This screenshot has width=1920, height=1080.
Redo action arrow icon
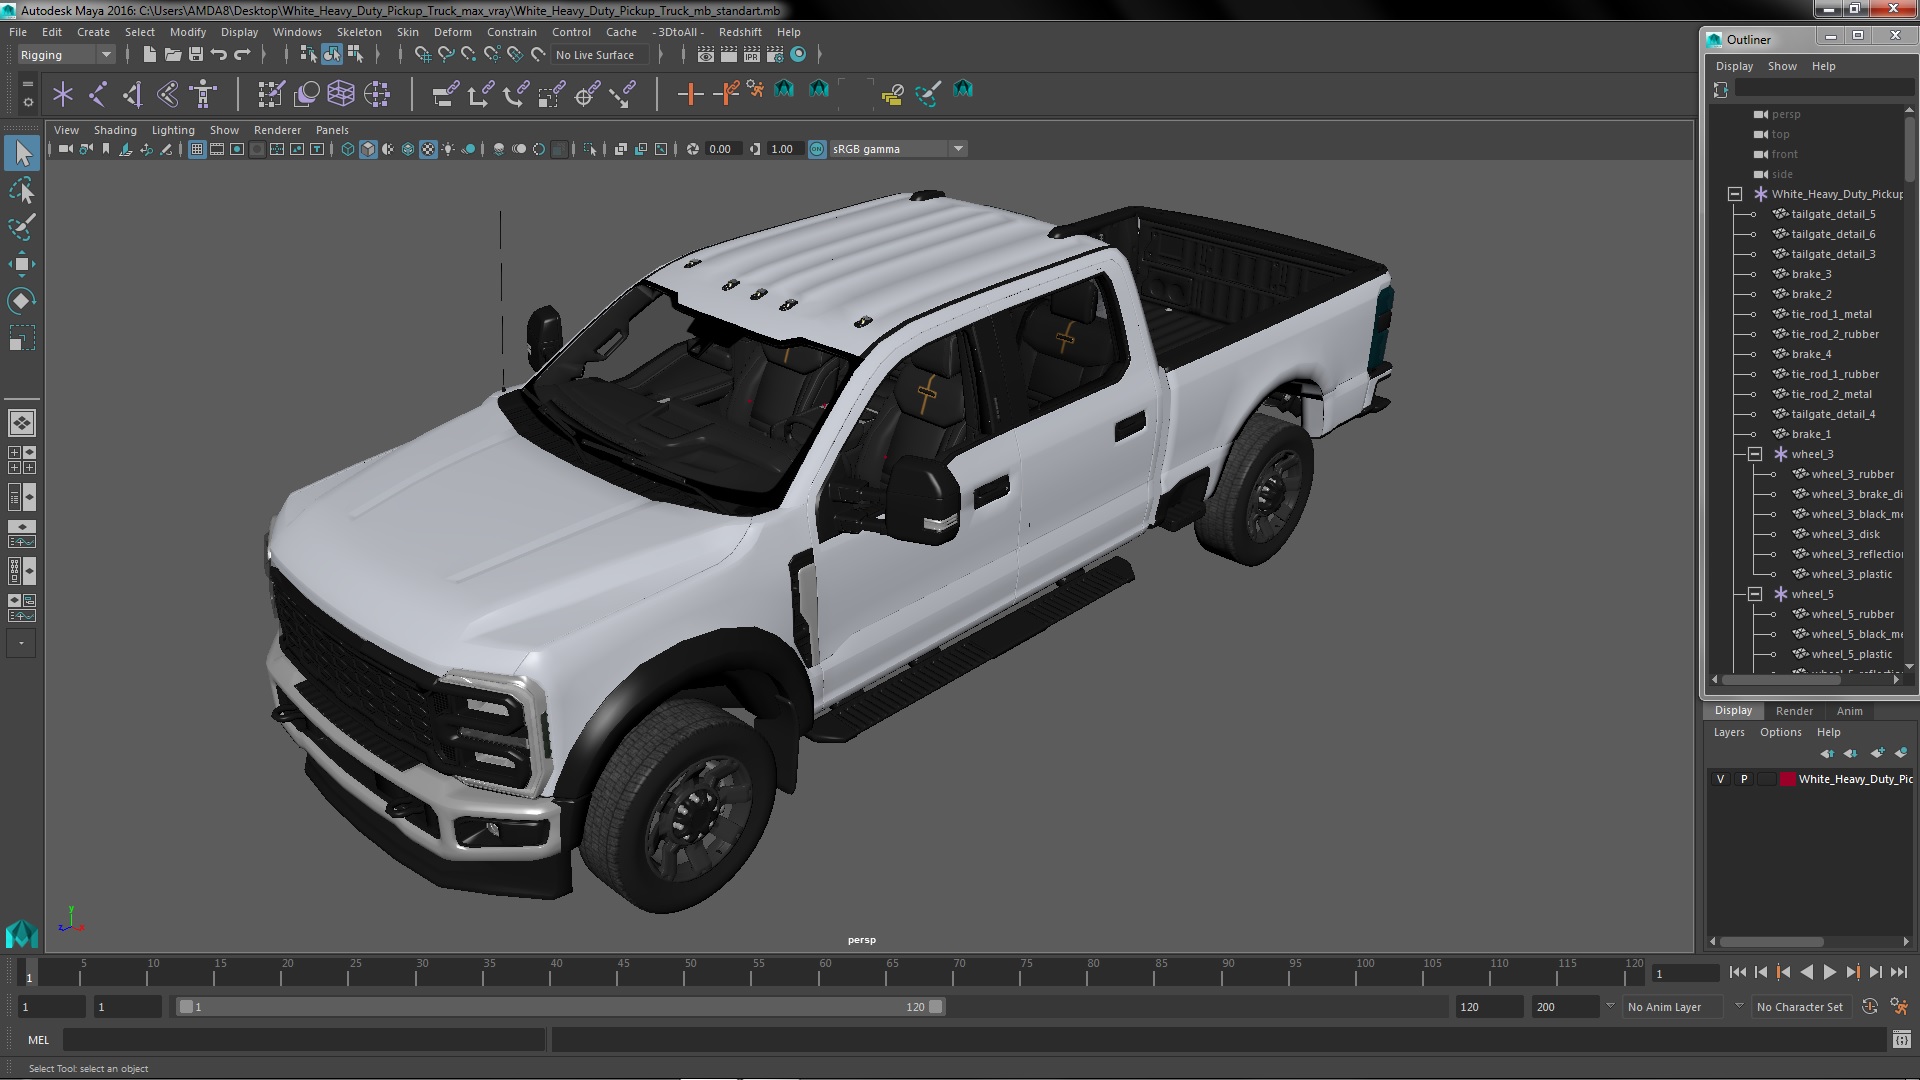click(242, 55)
